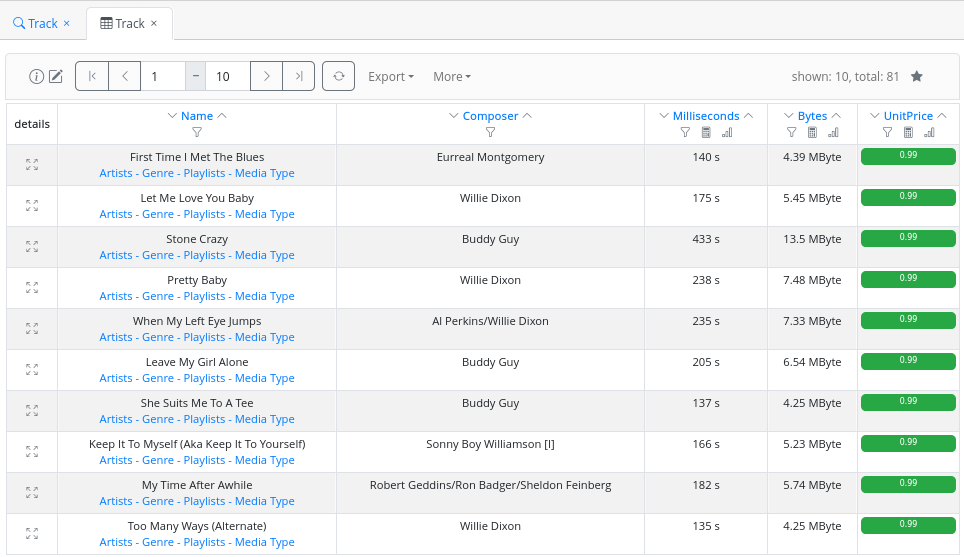The height and width of the screenshot is (557, 964).
Task: Click the info icon in the toolbar
Action: point(37,77)
